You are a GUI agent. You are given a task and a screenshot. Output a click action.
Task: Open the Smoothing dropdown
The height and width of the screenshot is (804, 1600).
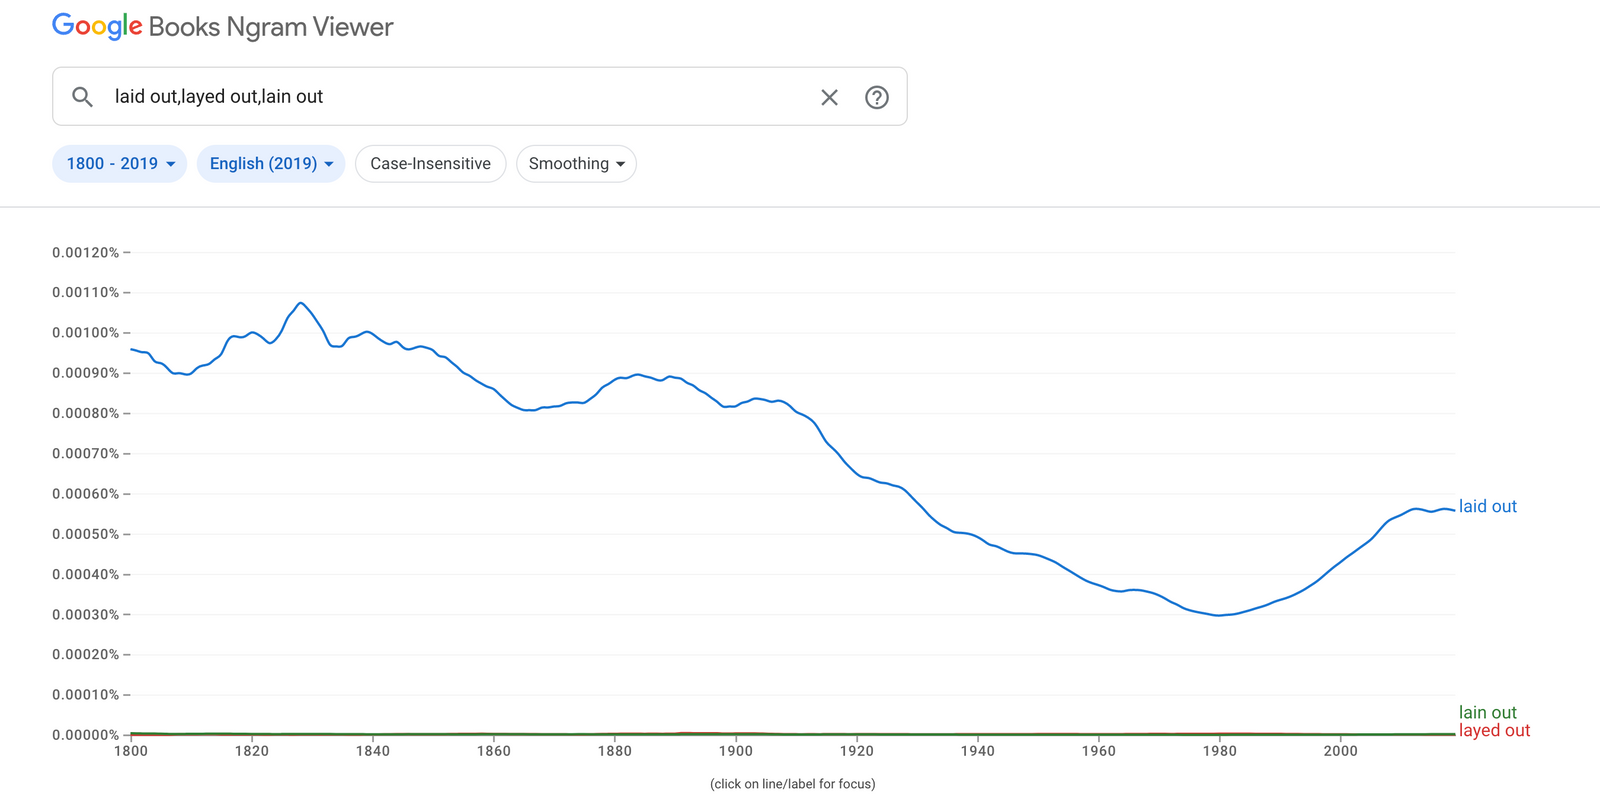click(x=576, y=164)
